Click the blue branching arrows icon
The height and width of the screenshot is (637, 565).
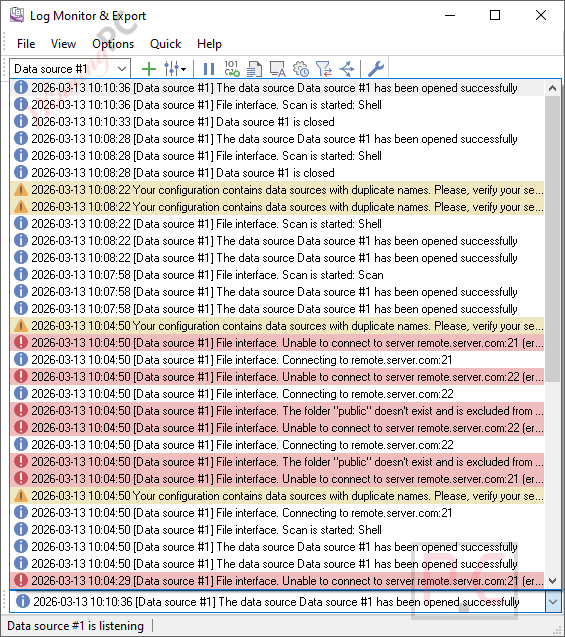point(347,69)
